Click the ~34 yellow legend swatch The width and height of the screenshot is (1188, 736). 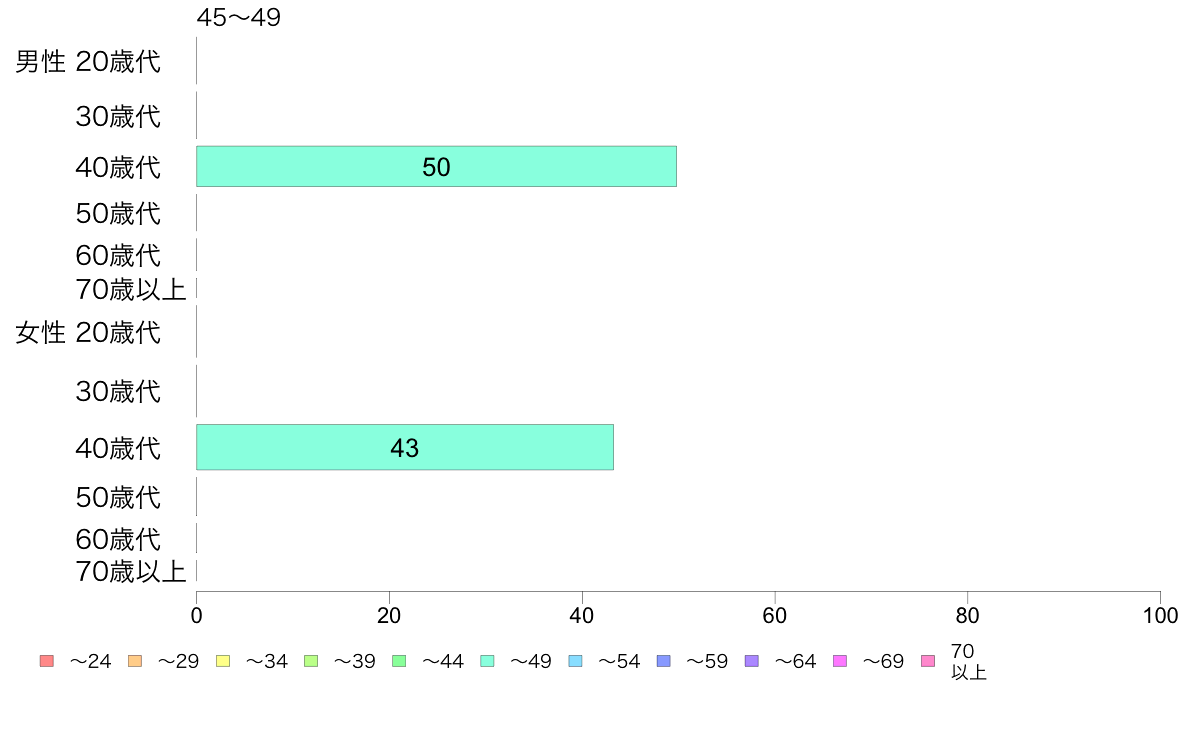(223, 661)
